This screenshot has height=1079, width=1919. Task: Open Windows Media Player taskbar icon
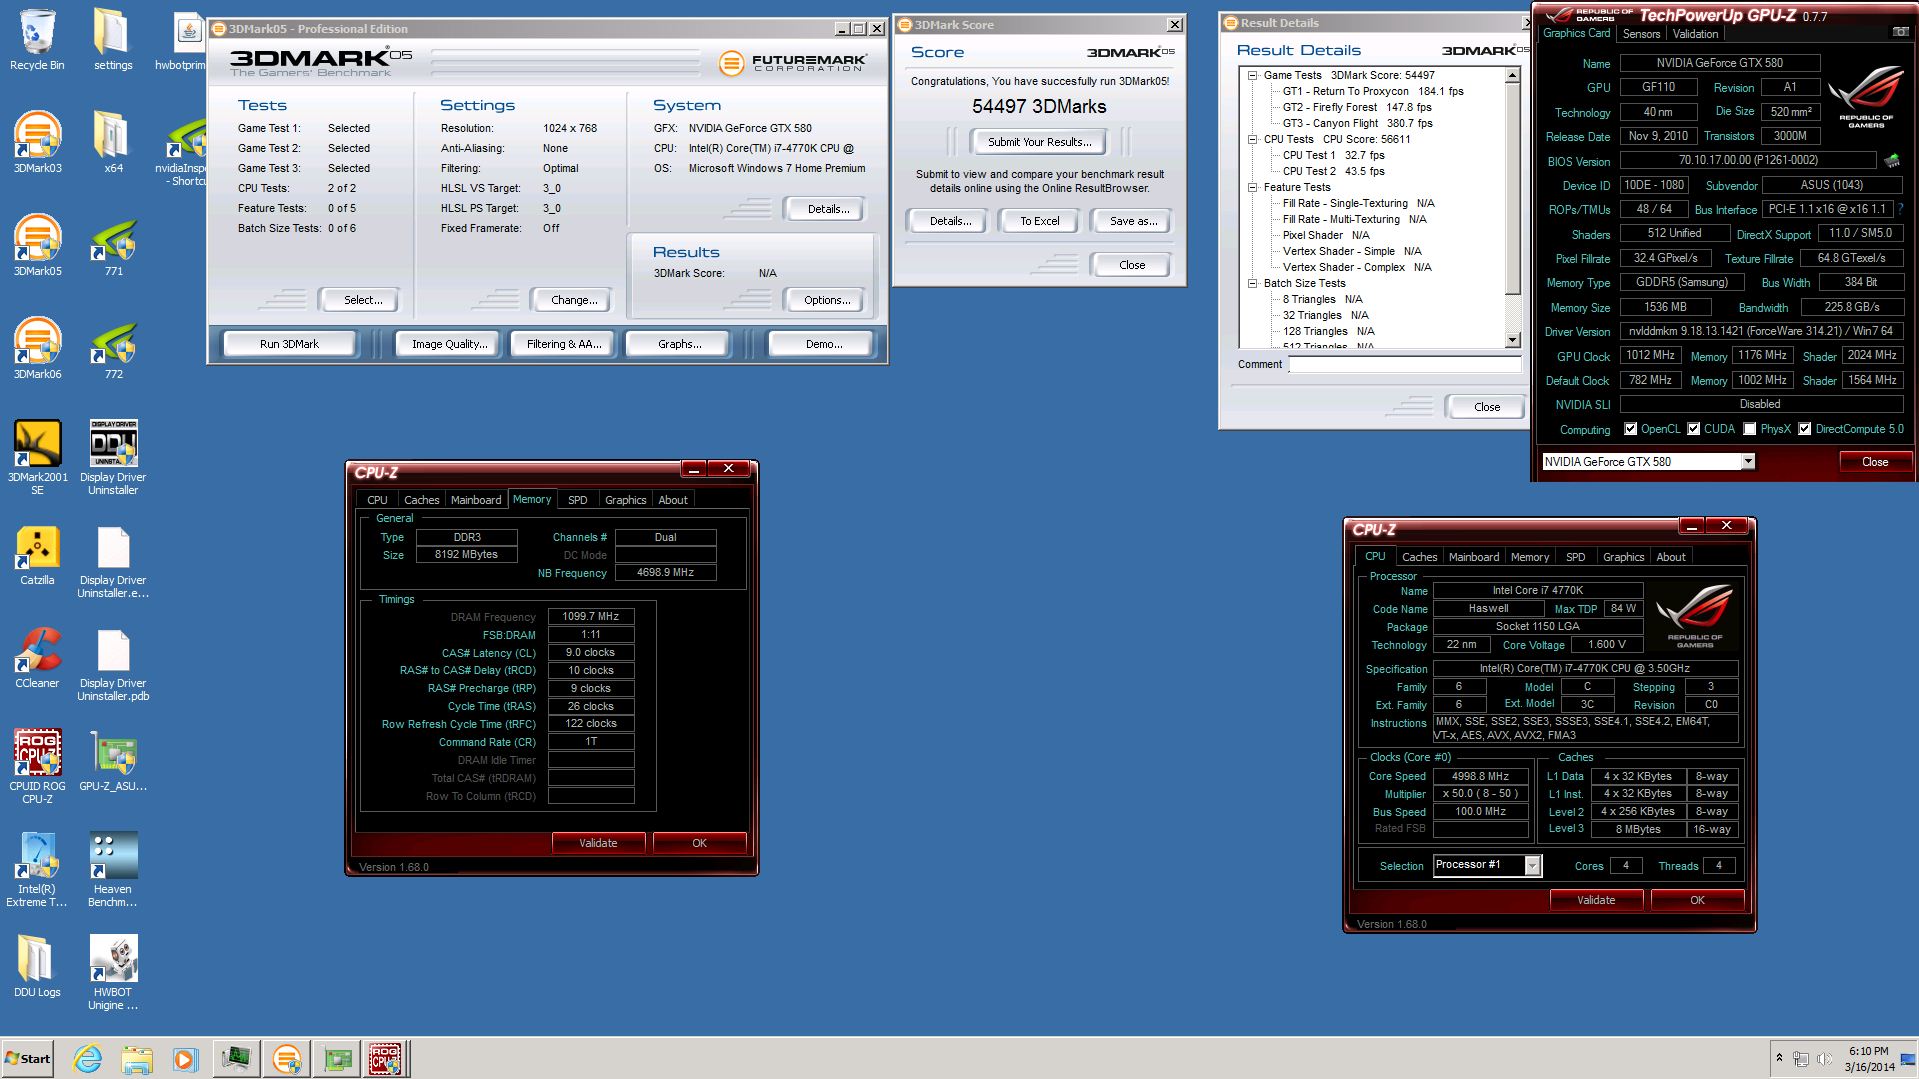[185, 1058]
